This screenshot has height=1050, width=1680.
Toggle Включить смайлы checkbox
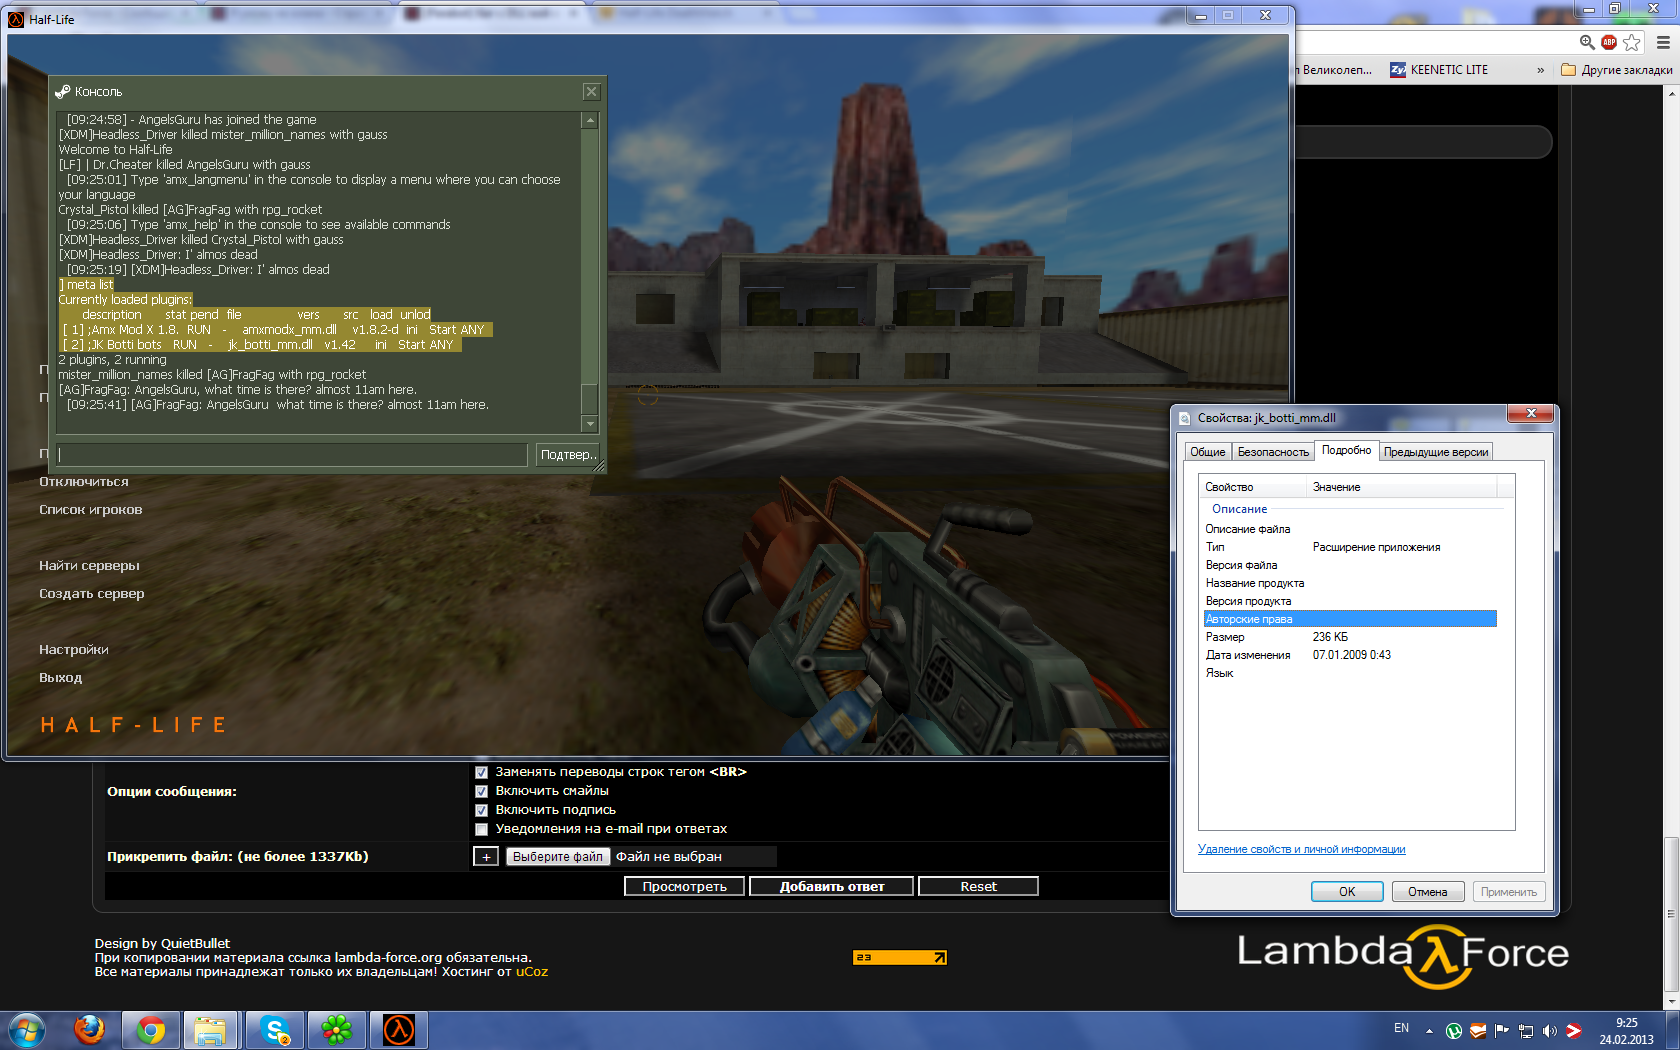click(x=482, y=792)
